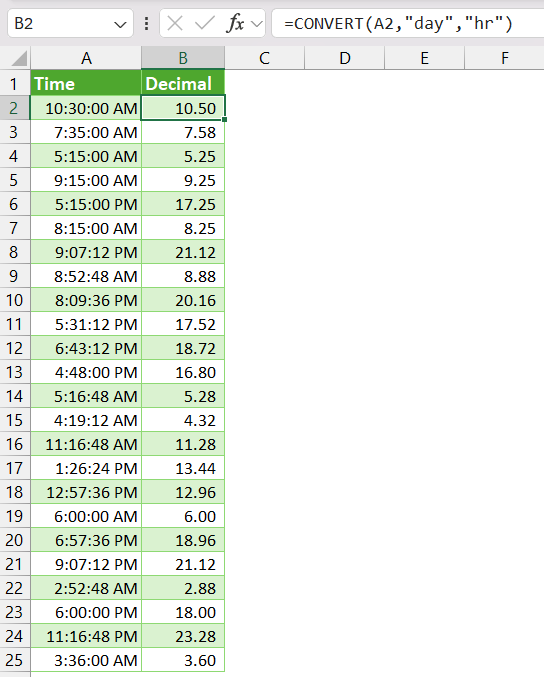Screen dimensions: 544x677
Task: Click the fill handle on cell B2
Action: click(x=225, y=119)
